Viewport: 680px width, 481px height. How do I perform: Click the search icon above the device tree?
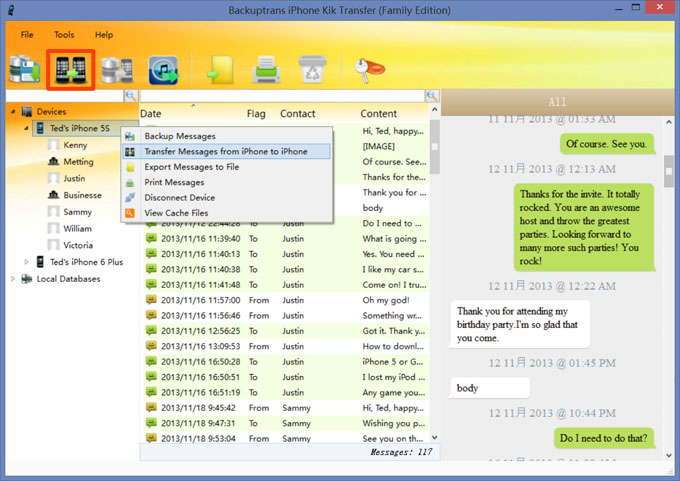tap(131, 95)
